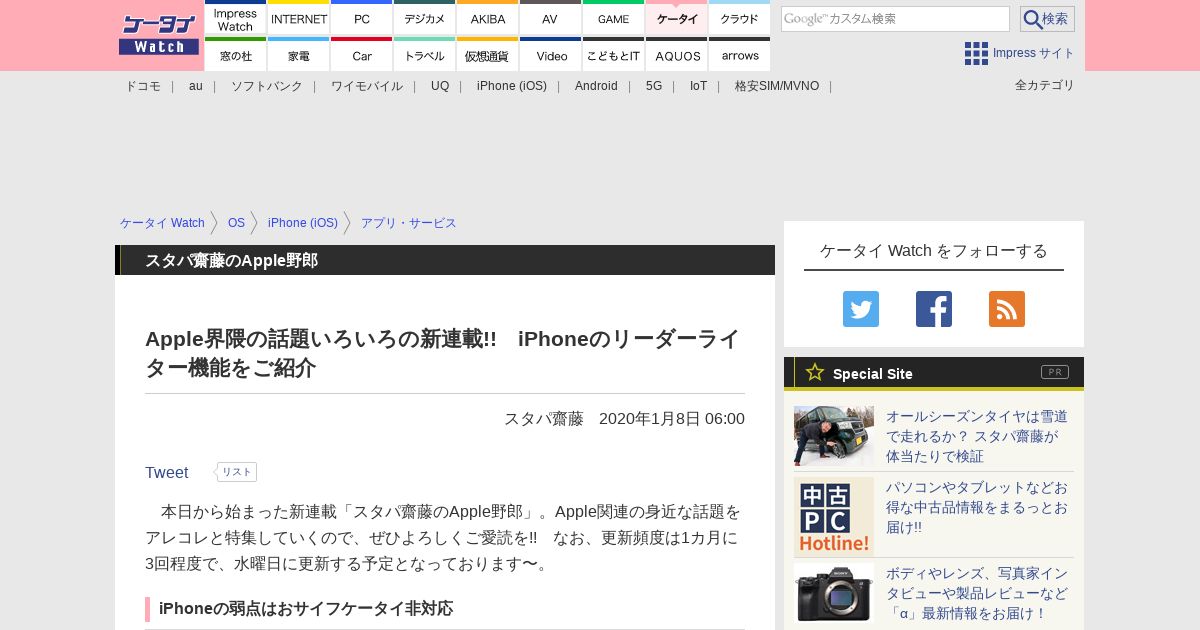This screenshot has width=1200, height=630.
Task: Click the ケータイ Watch site logo
Action: coord(159,35)
